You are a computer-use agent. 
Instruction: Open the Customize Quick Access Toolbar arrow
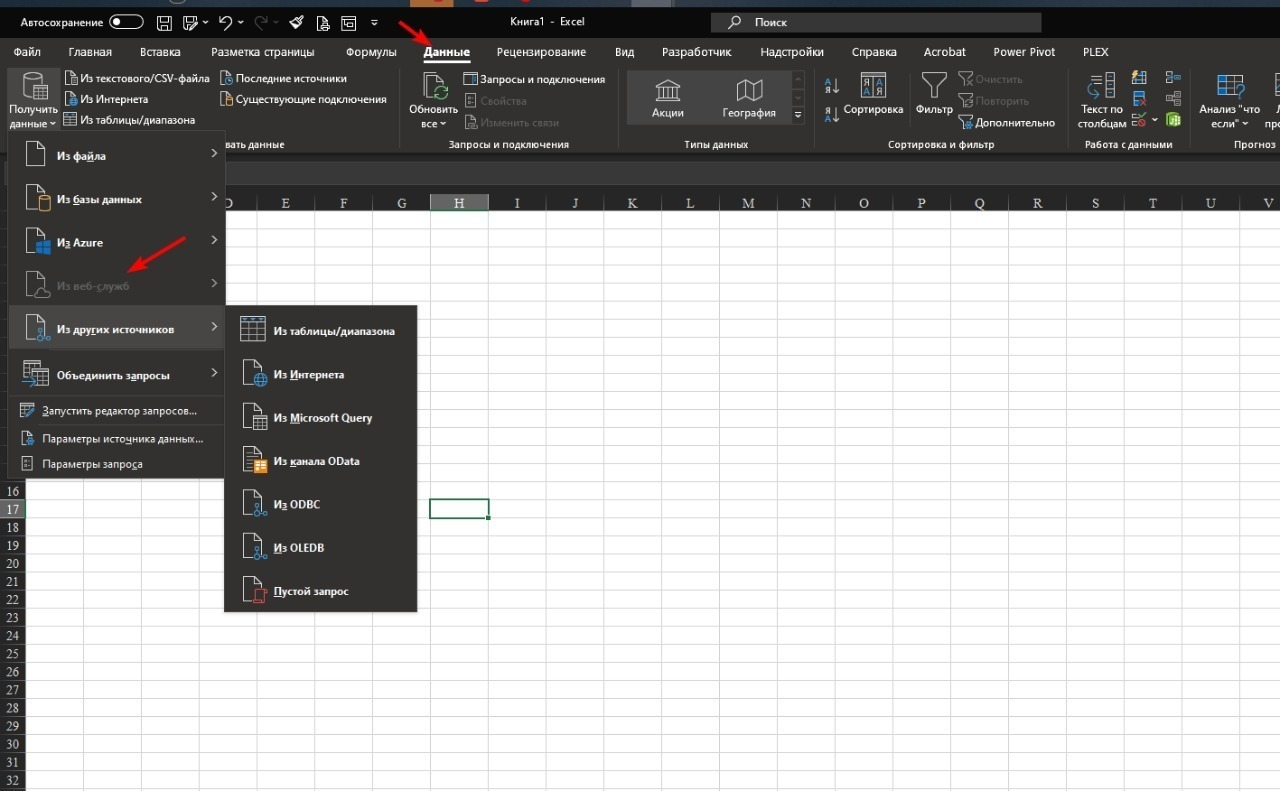pos(374,22)
